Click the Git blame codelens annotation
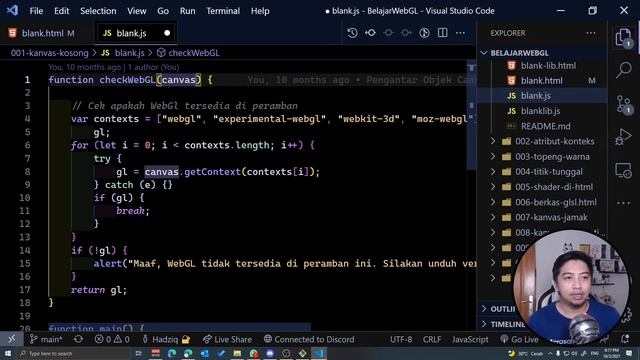 114,67
